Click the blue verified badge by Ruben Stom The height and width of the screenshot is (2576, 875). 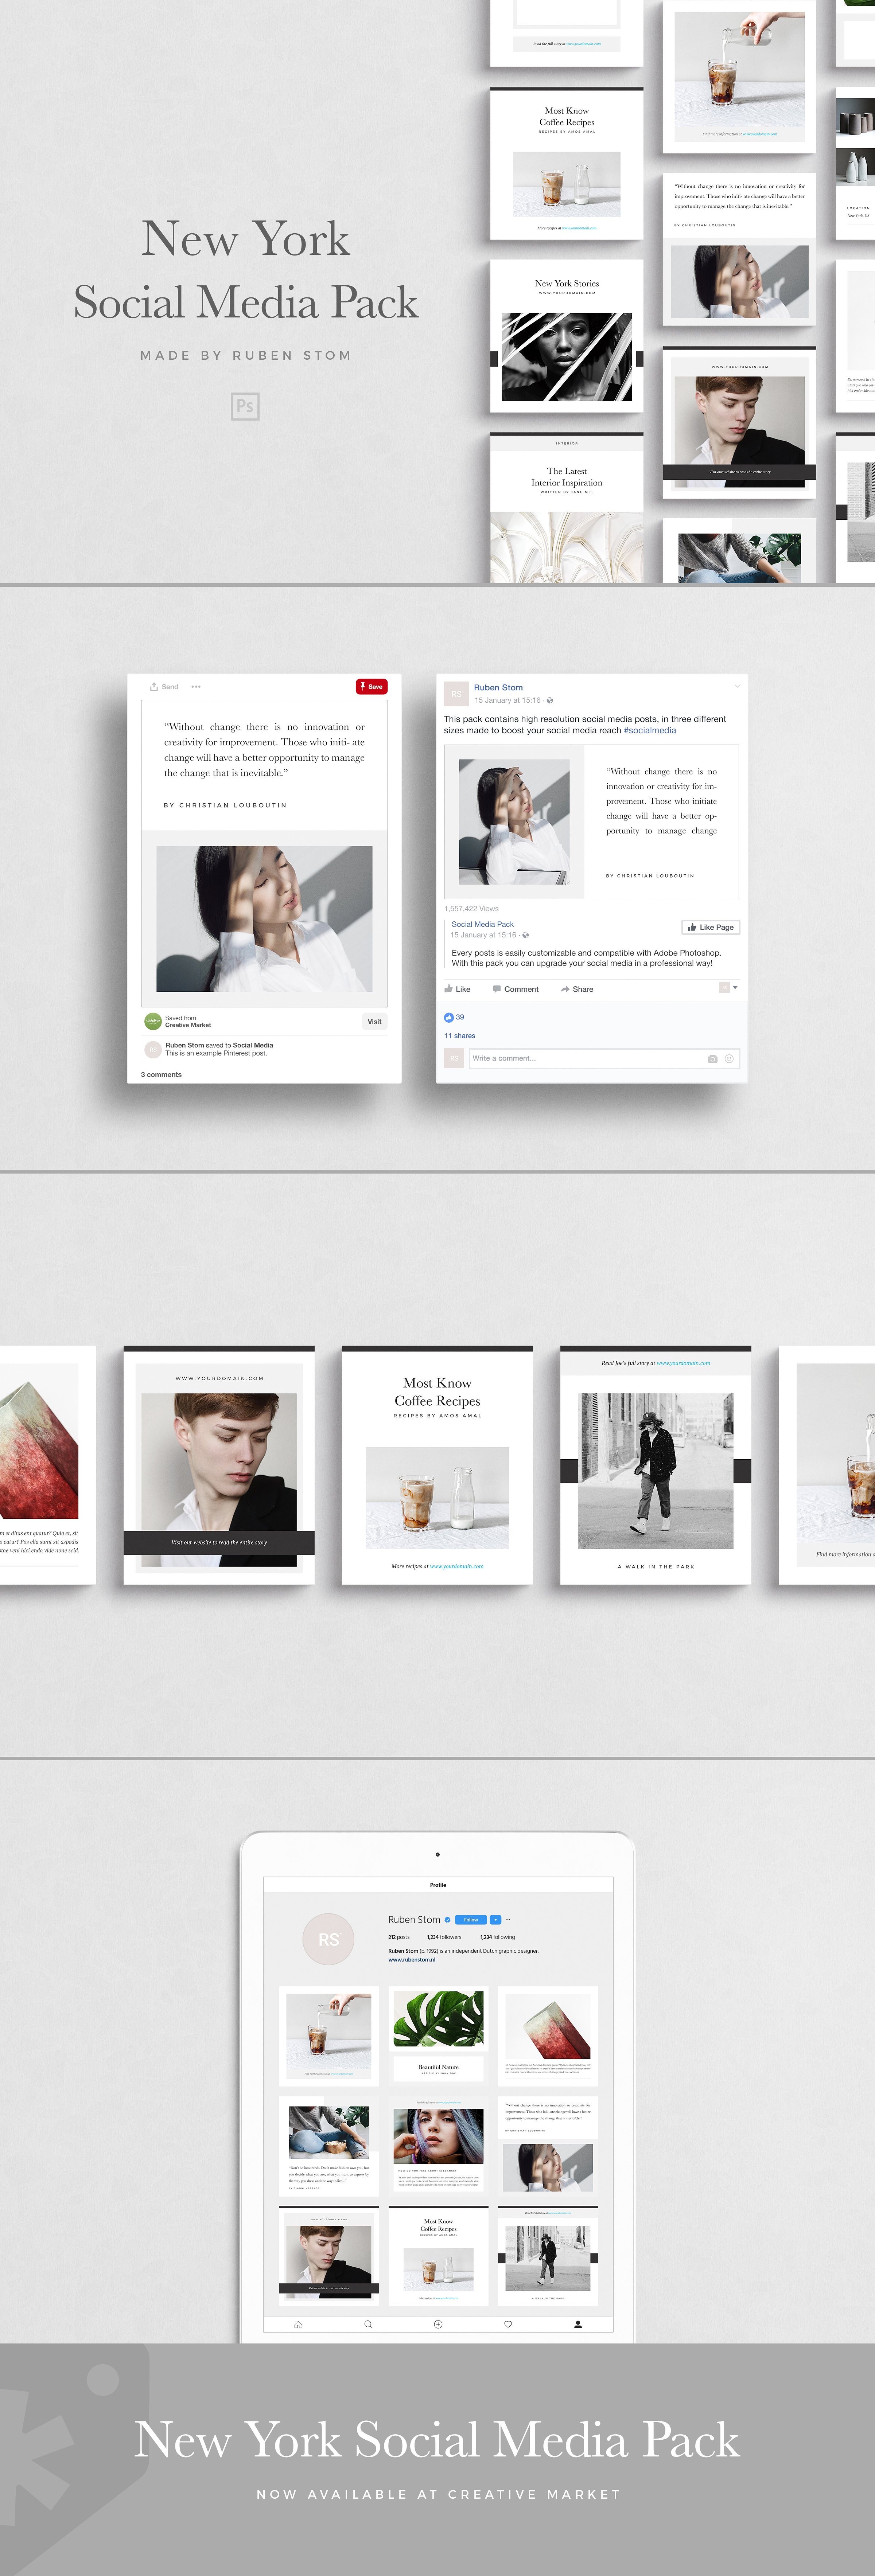[447, 1920]
